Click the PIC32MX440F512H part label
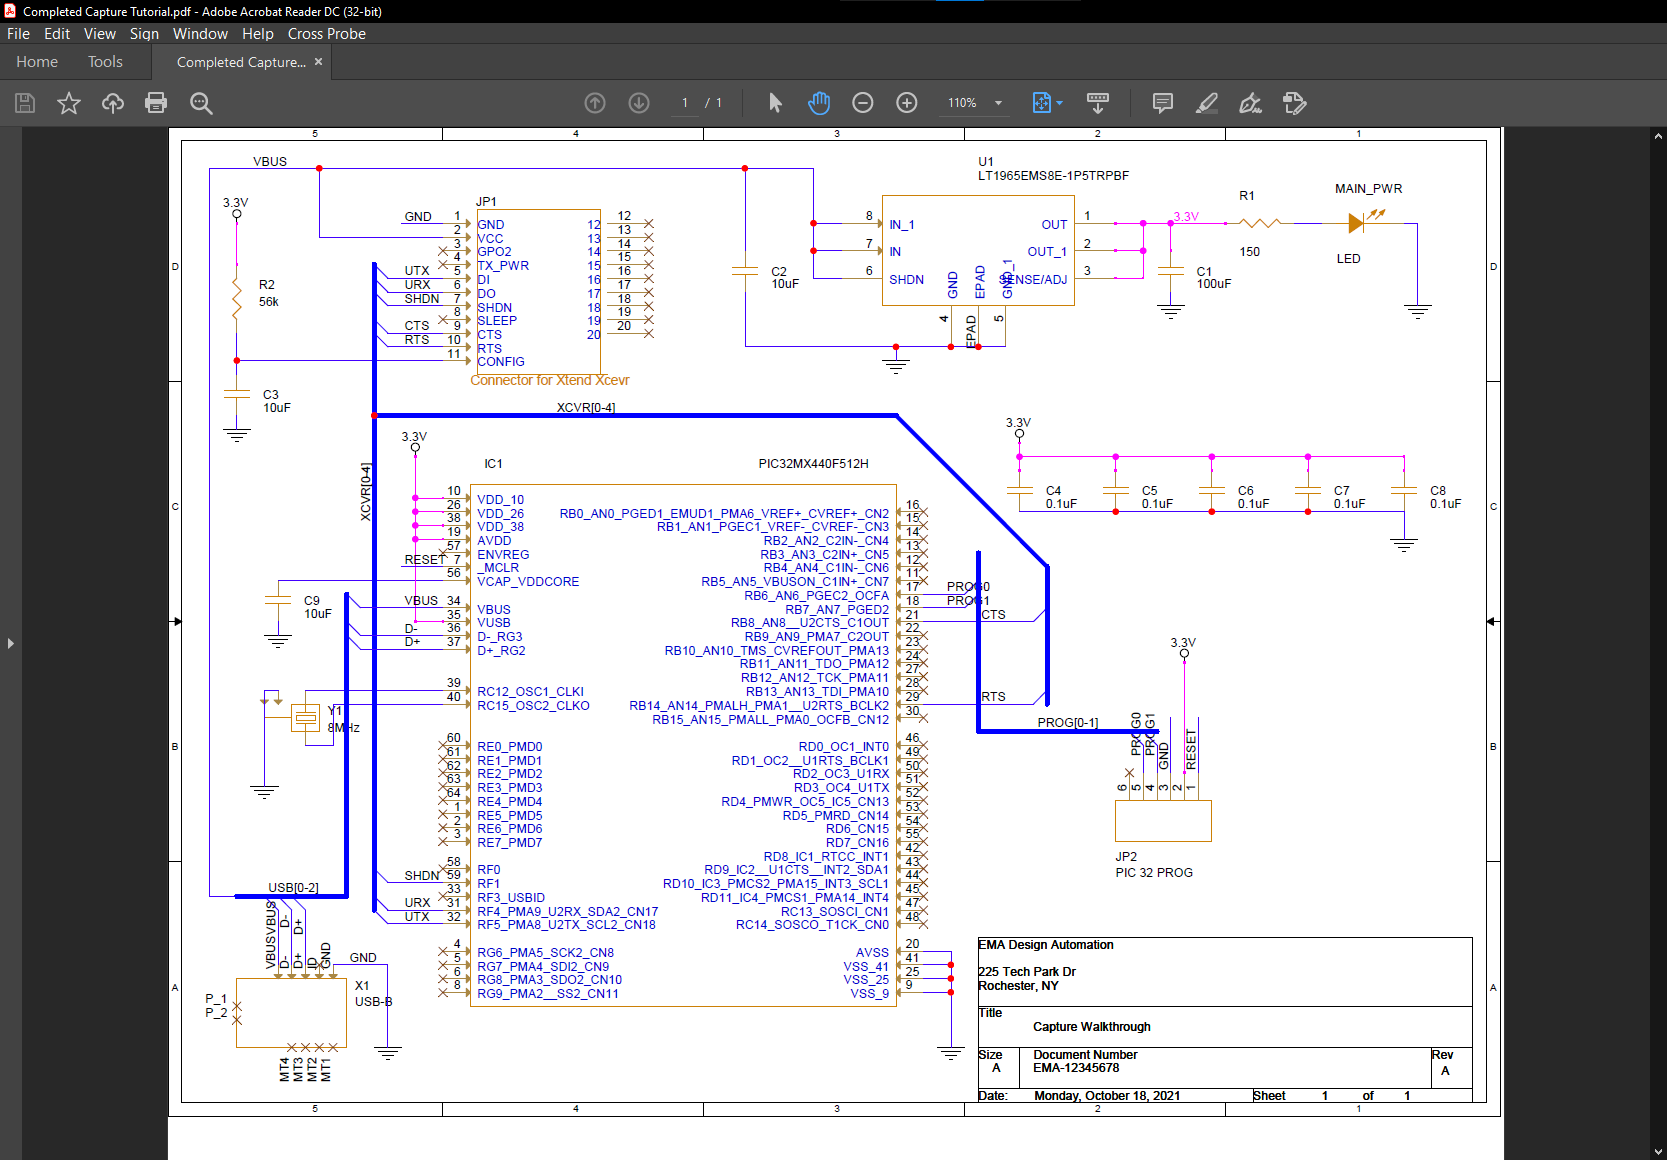Viewport: 1667px width, 1160px height. pos(813,464)
